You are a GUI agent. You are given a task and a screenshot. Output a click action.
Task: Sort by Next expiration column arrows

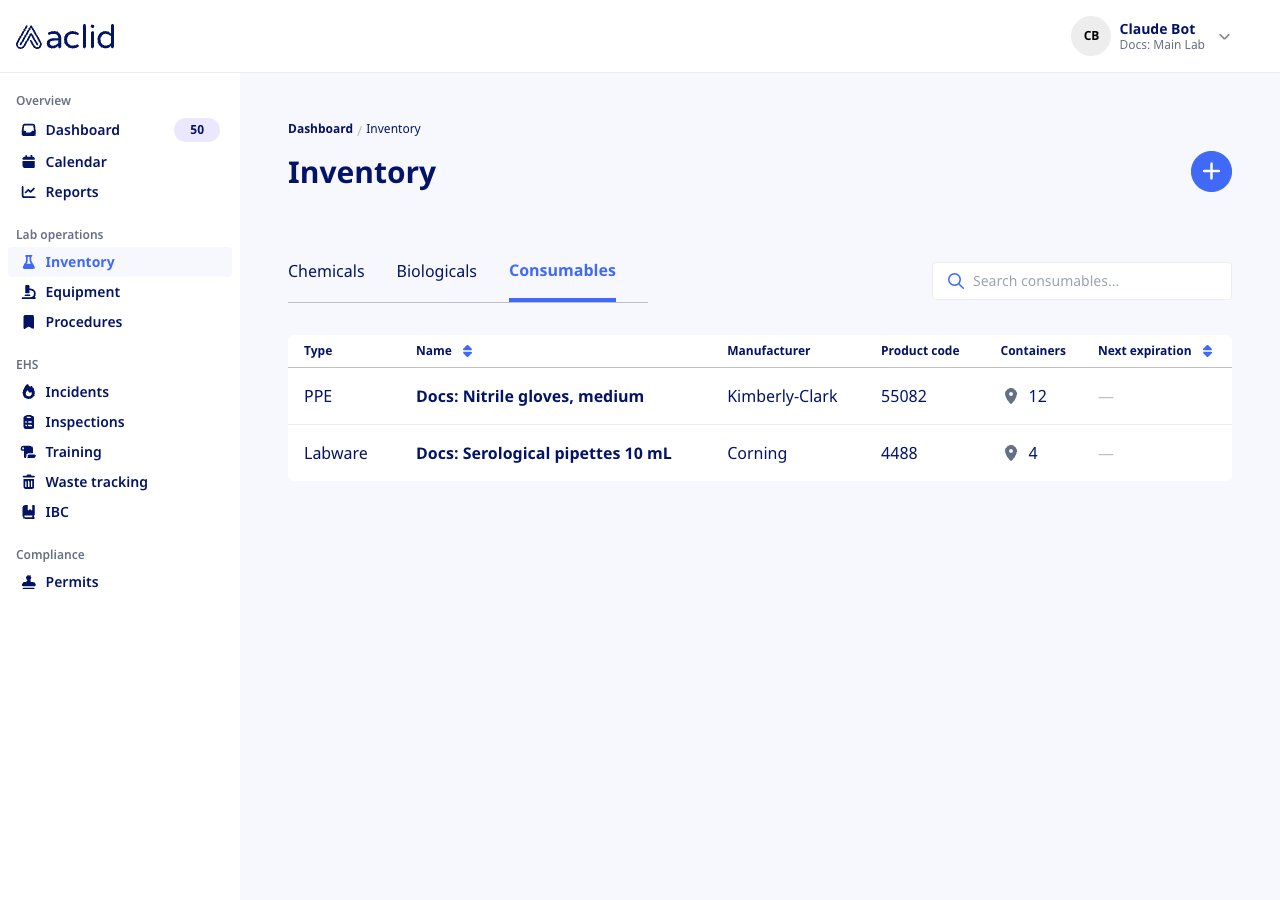tap(1207, 351)
